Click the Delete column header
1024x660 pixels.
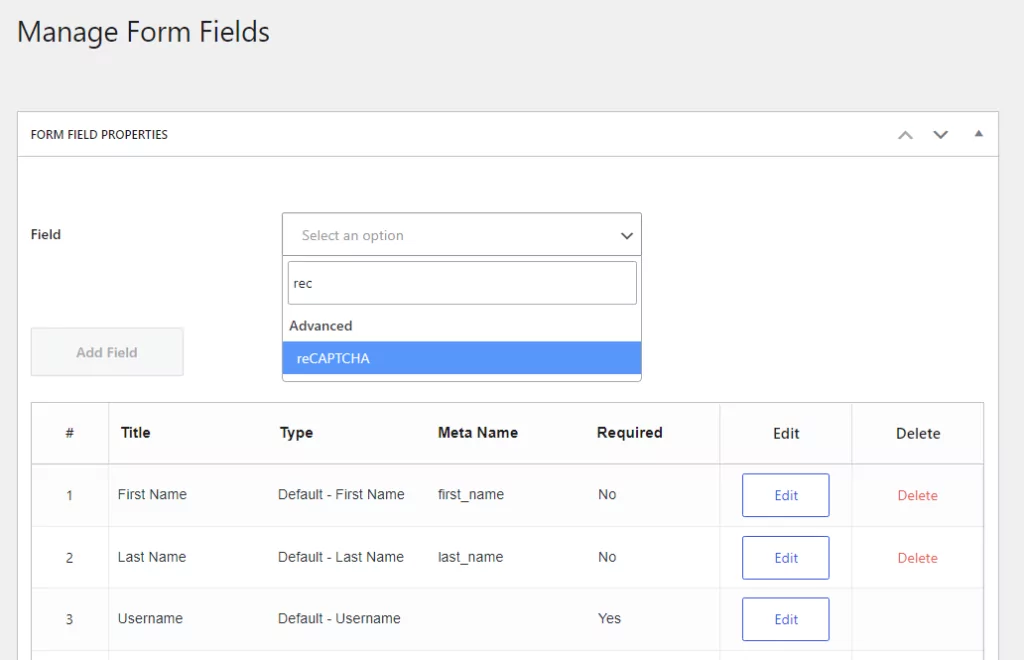918,433
